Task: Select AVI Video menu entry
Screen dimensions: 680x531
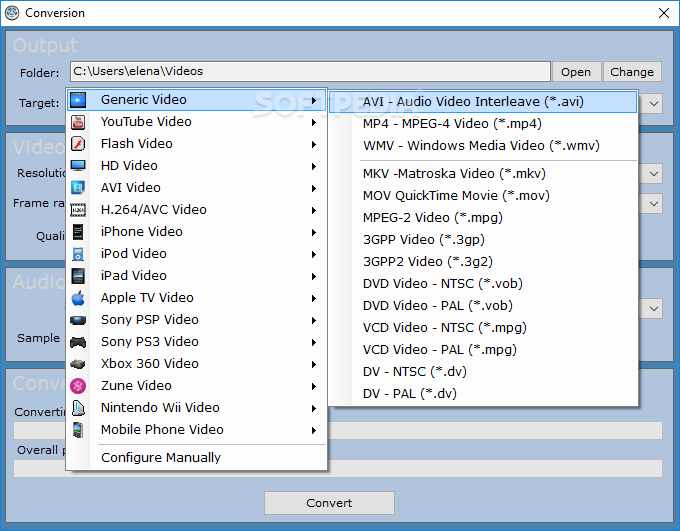Action: (196, 188)
